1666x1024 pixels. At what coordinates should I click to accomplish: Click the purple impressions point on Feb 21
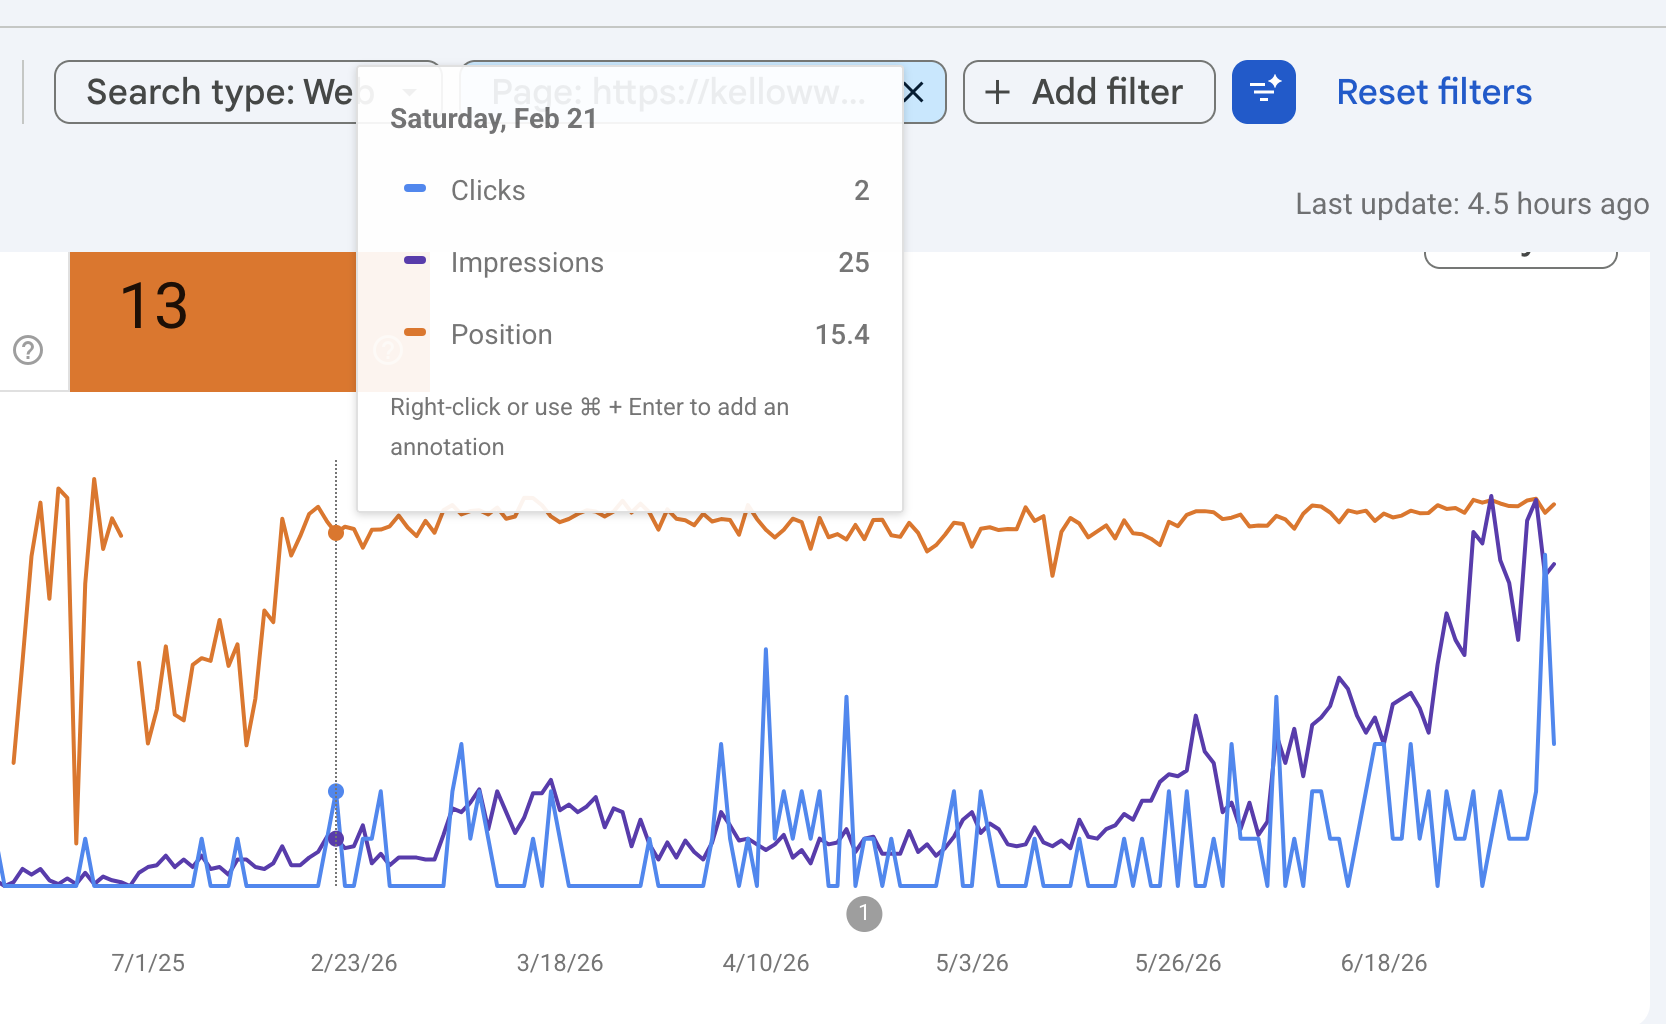[x=336, y=839]
